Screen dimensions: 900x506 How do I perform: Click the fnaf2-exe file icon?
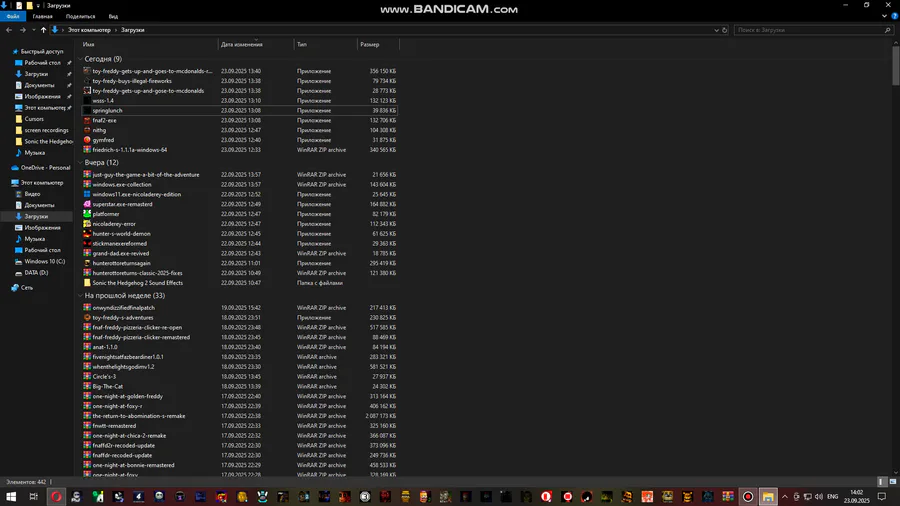[x=87, y=120]
